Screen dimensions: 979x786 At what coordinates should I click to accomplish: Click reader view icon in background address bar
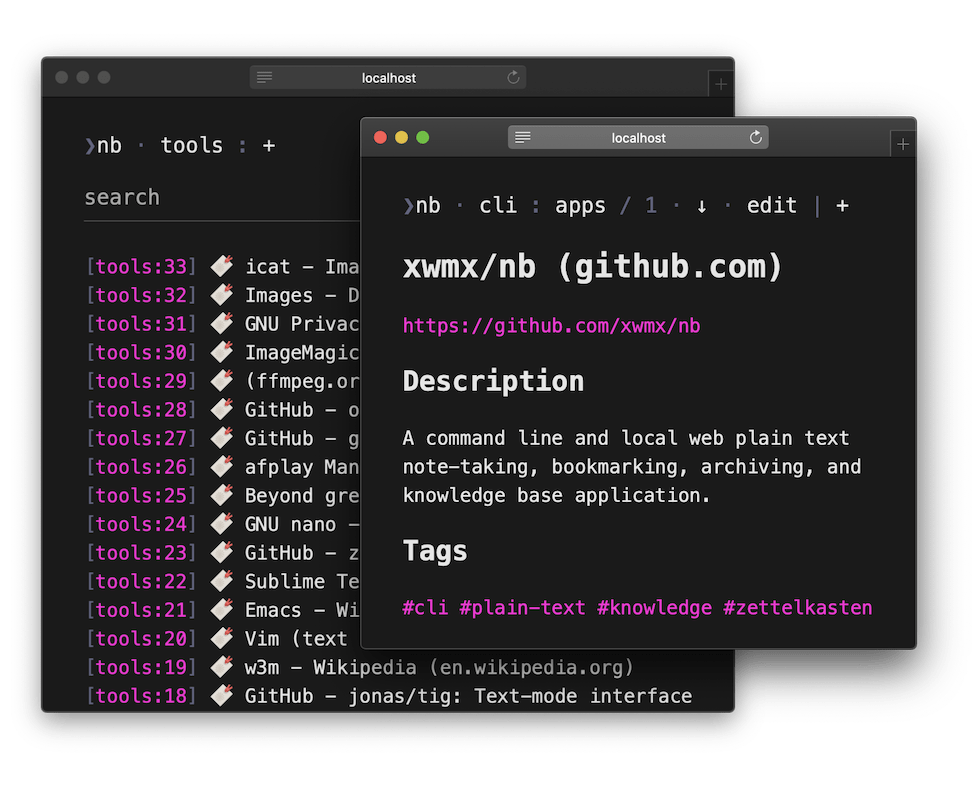(x=265, y=78)
